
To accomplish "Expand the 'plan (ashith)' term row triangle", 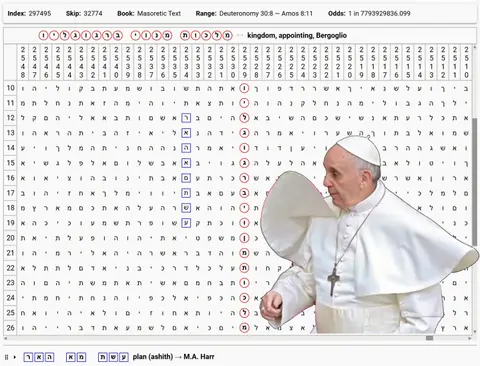I will [x=15, y=357].
